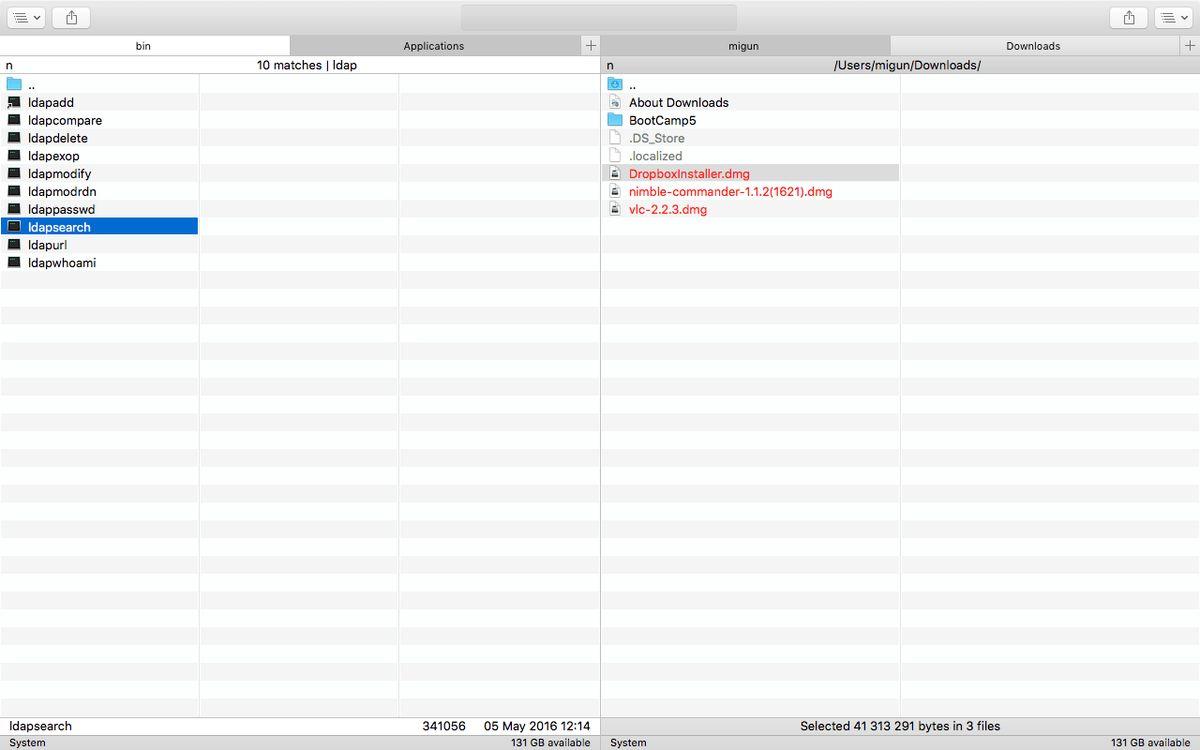Click the vlc-2.2.3.dmg disk image icon
Image resolution: width=1200 pixels, height=750 pixels.
(x=615, y=210)
